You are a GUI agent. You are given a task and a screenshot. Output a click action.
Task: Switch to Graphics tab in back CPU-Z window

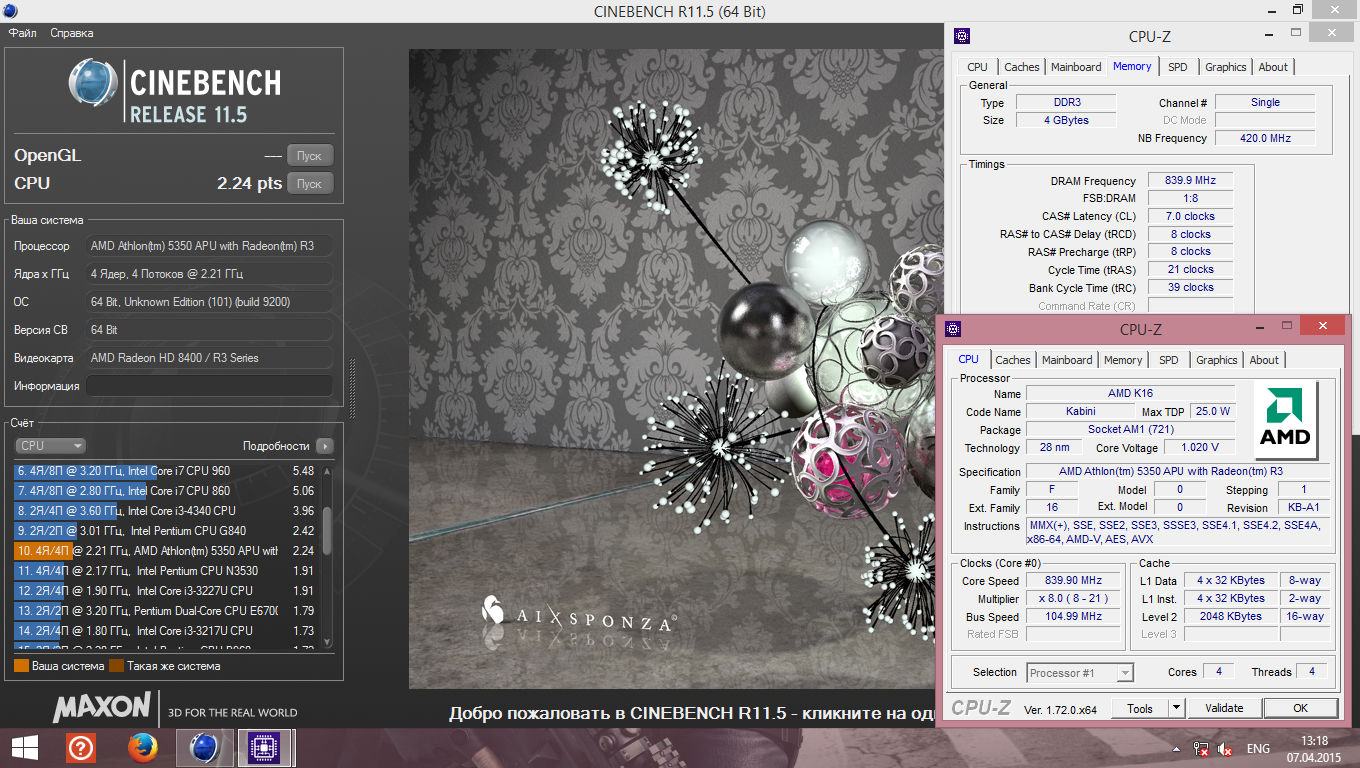pos(1225,67)
